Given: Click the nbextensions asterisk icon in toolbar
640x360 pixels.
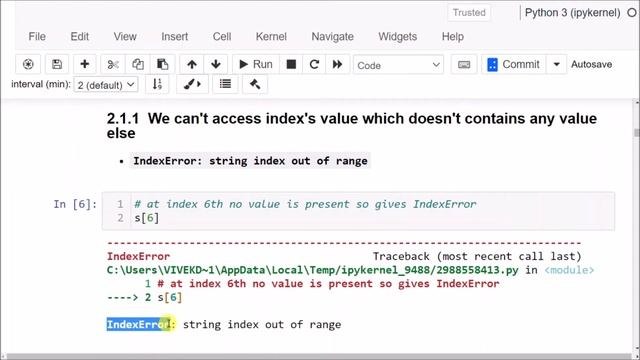Looking at the screenshot, I should (28, 64).
